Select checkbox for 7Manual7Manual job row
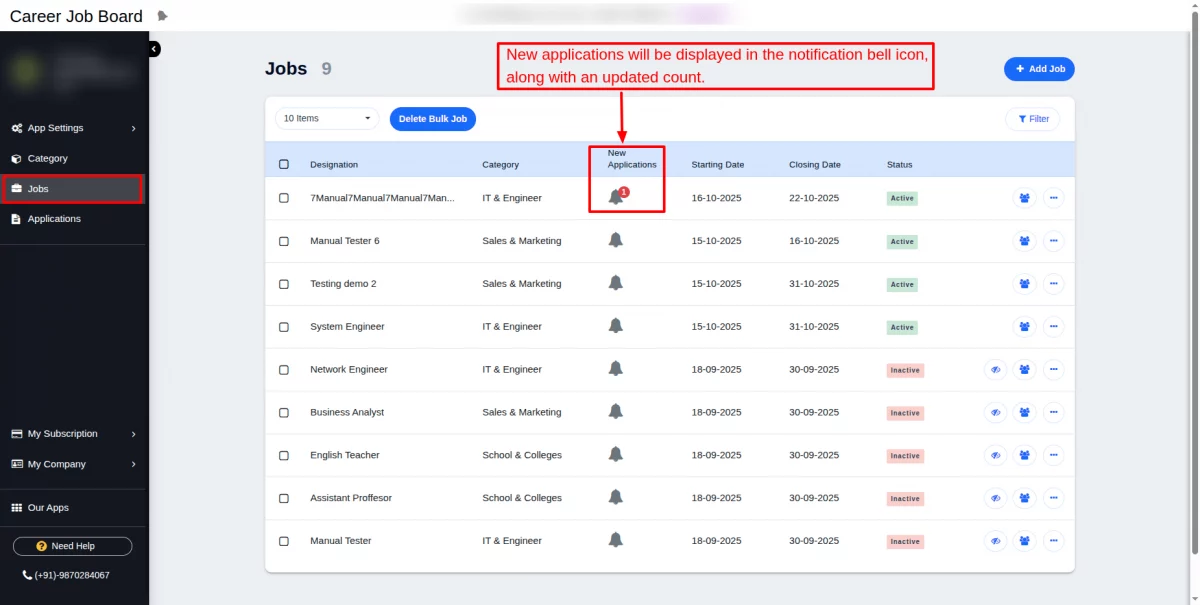 284,198
